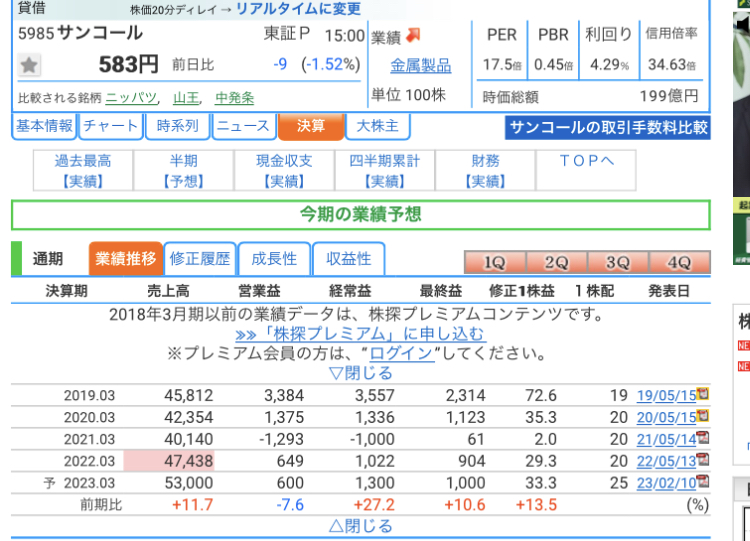The image size is (750, 541).
Task: Click the highlighted 47,438 sales cell
Action: [x=169, y=461]
